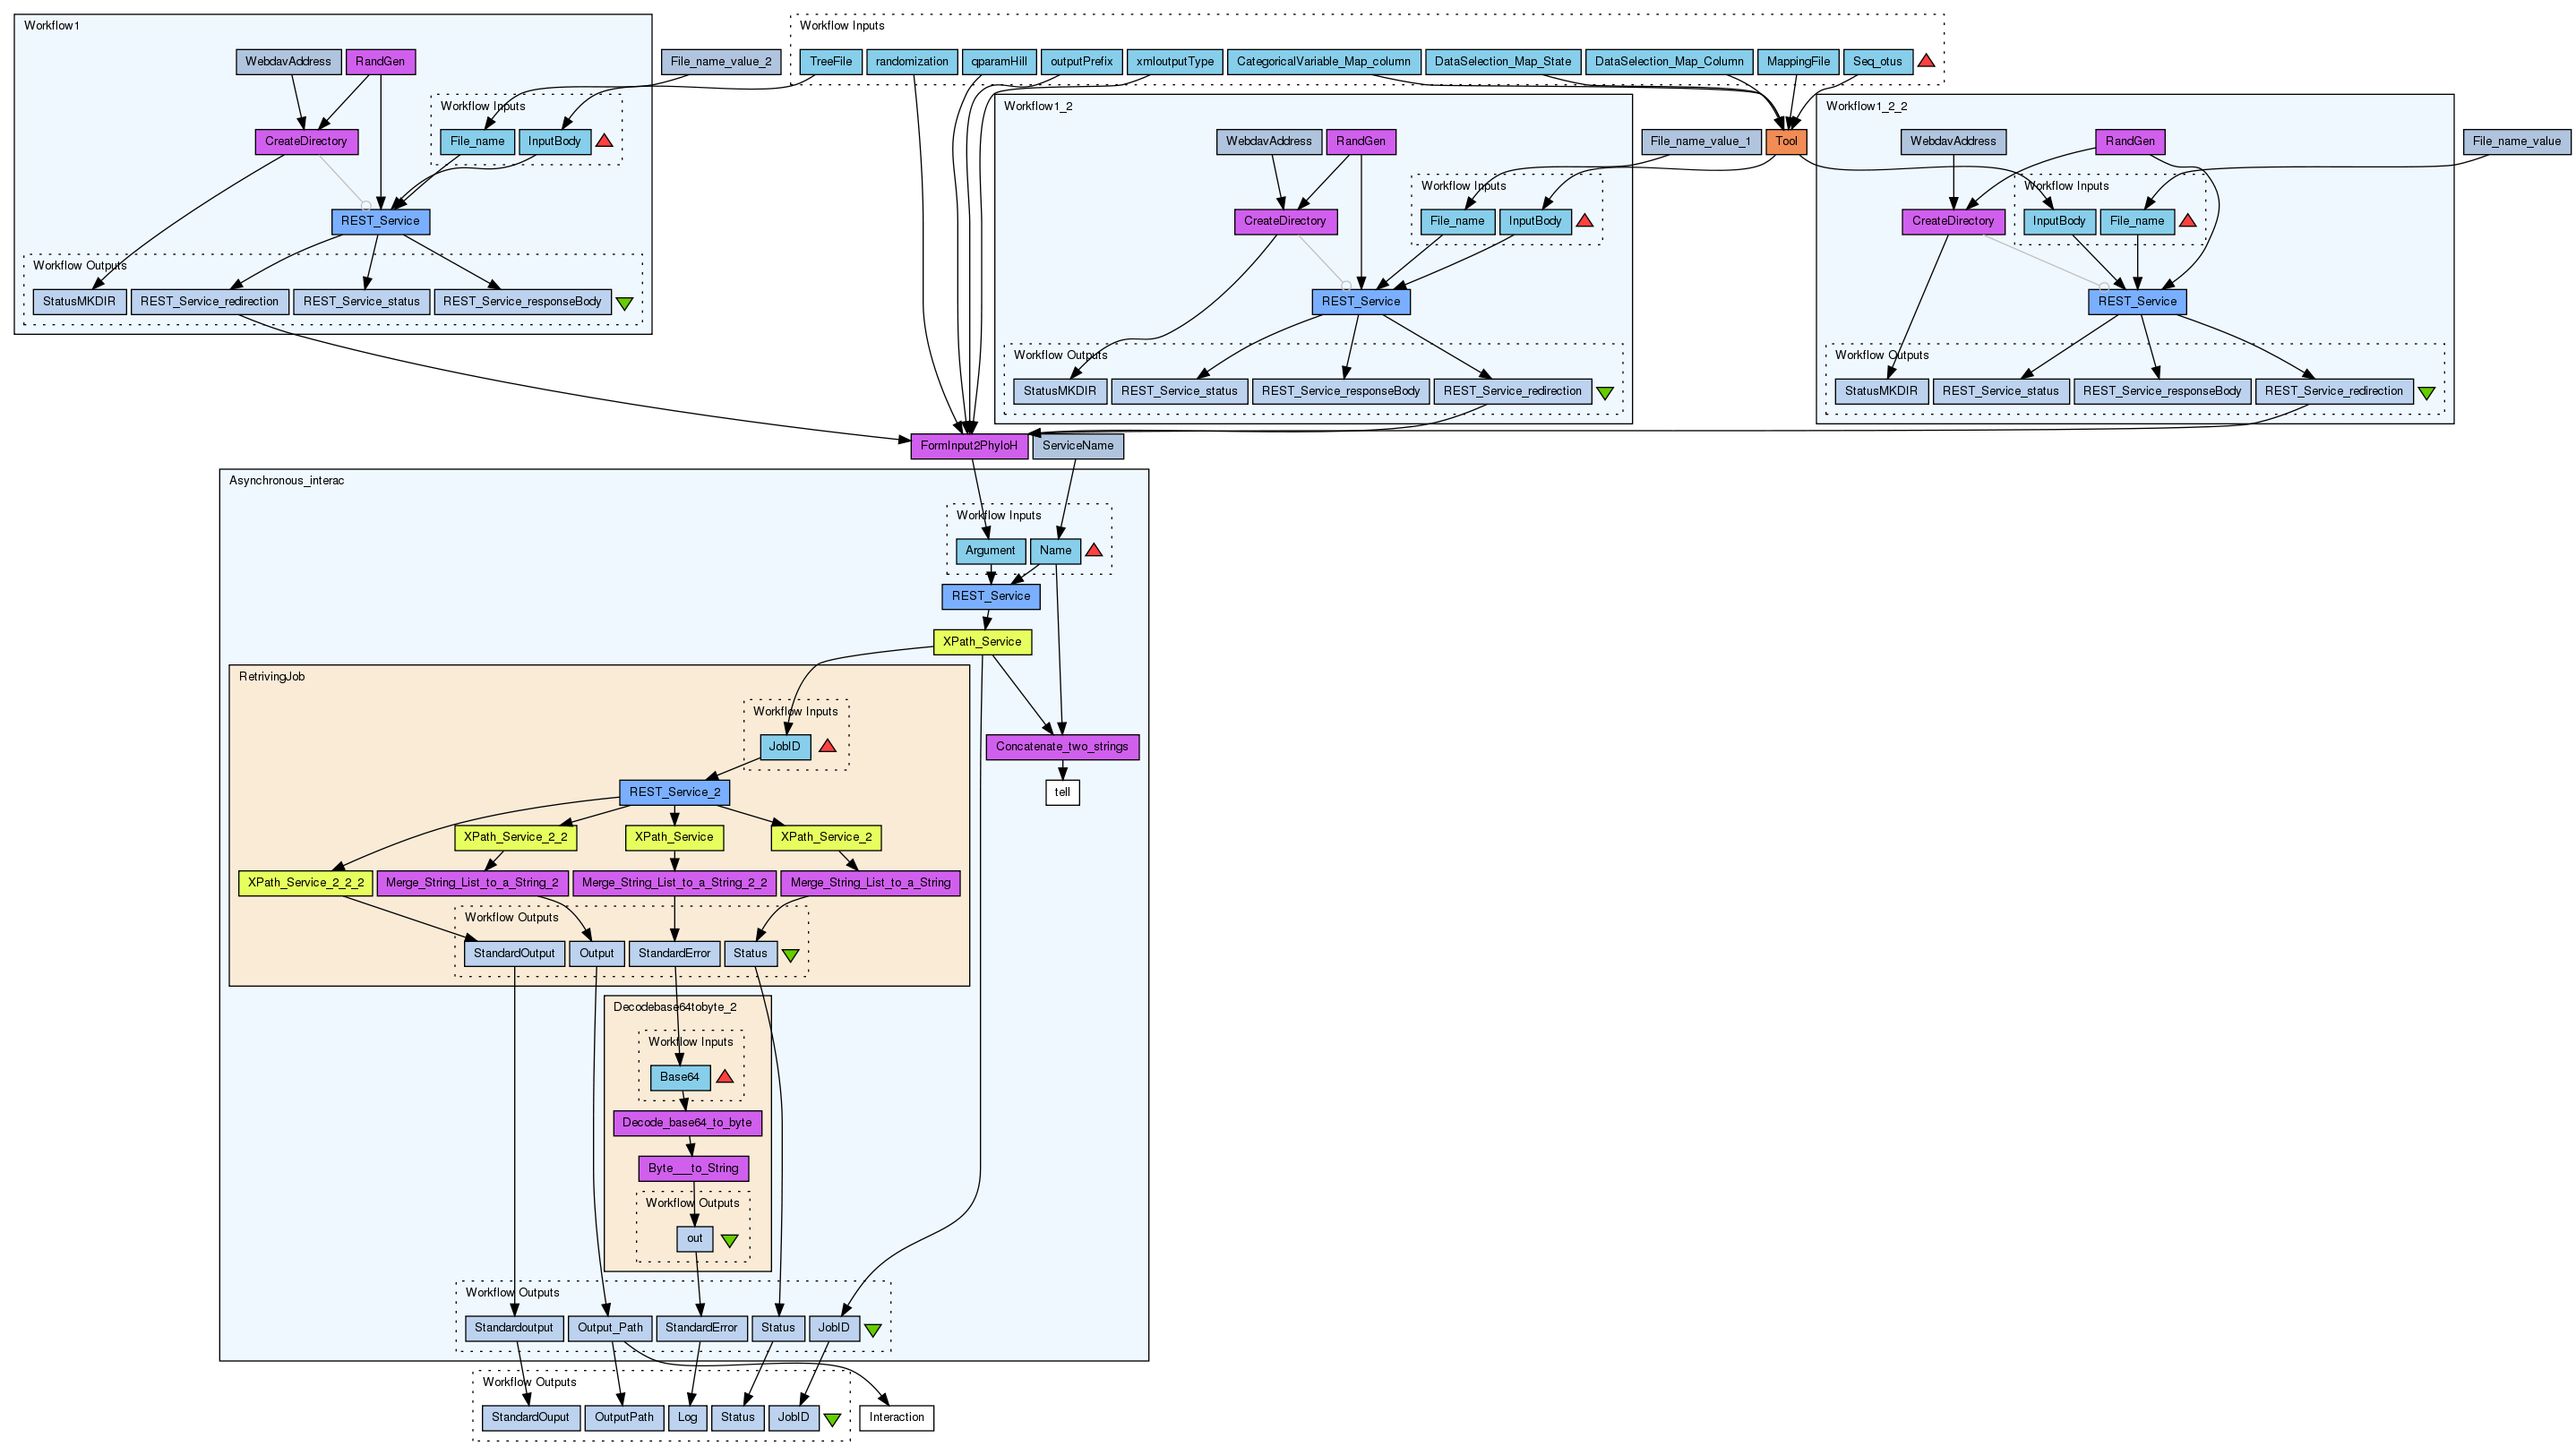Click the green triangle beside out port
This screenshot has width=2576, height=1455.
[729, 1240]
